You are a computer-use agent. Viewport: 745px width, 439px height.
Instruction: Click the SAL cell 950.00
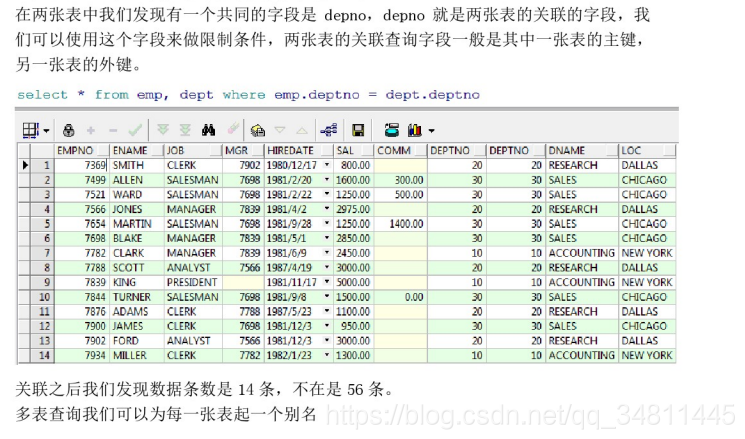(353, 326)
